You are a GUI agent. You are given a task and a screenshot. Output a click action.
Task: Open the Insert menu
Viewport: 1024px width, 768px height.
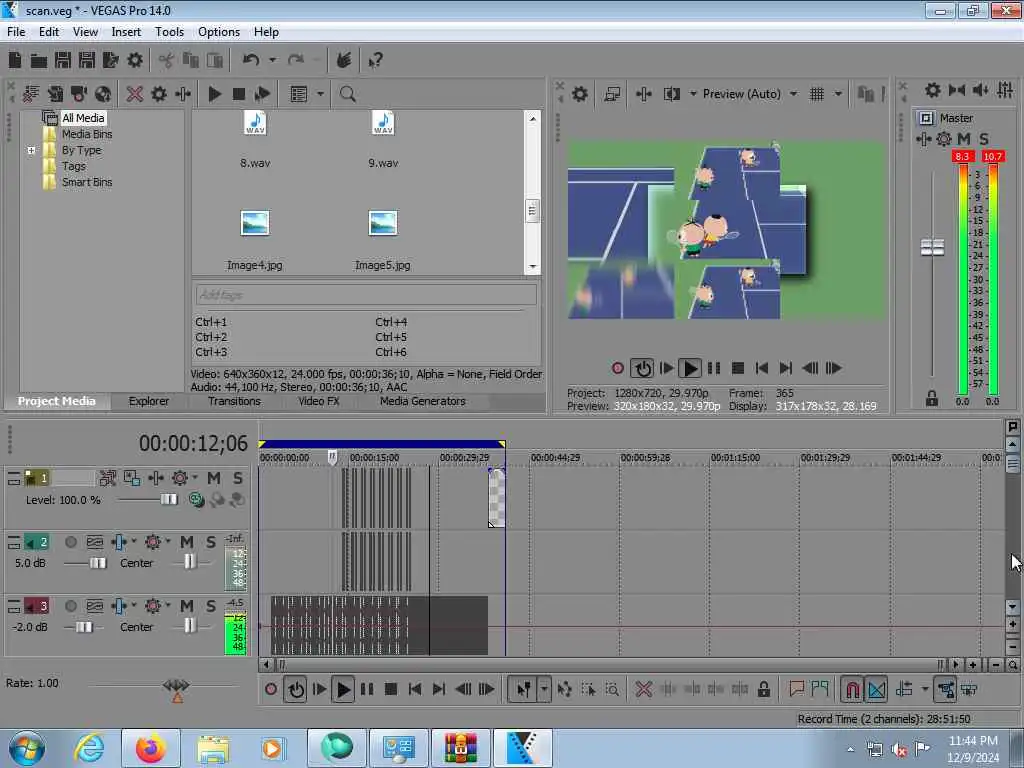tap(126, 32)
